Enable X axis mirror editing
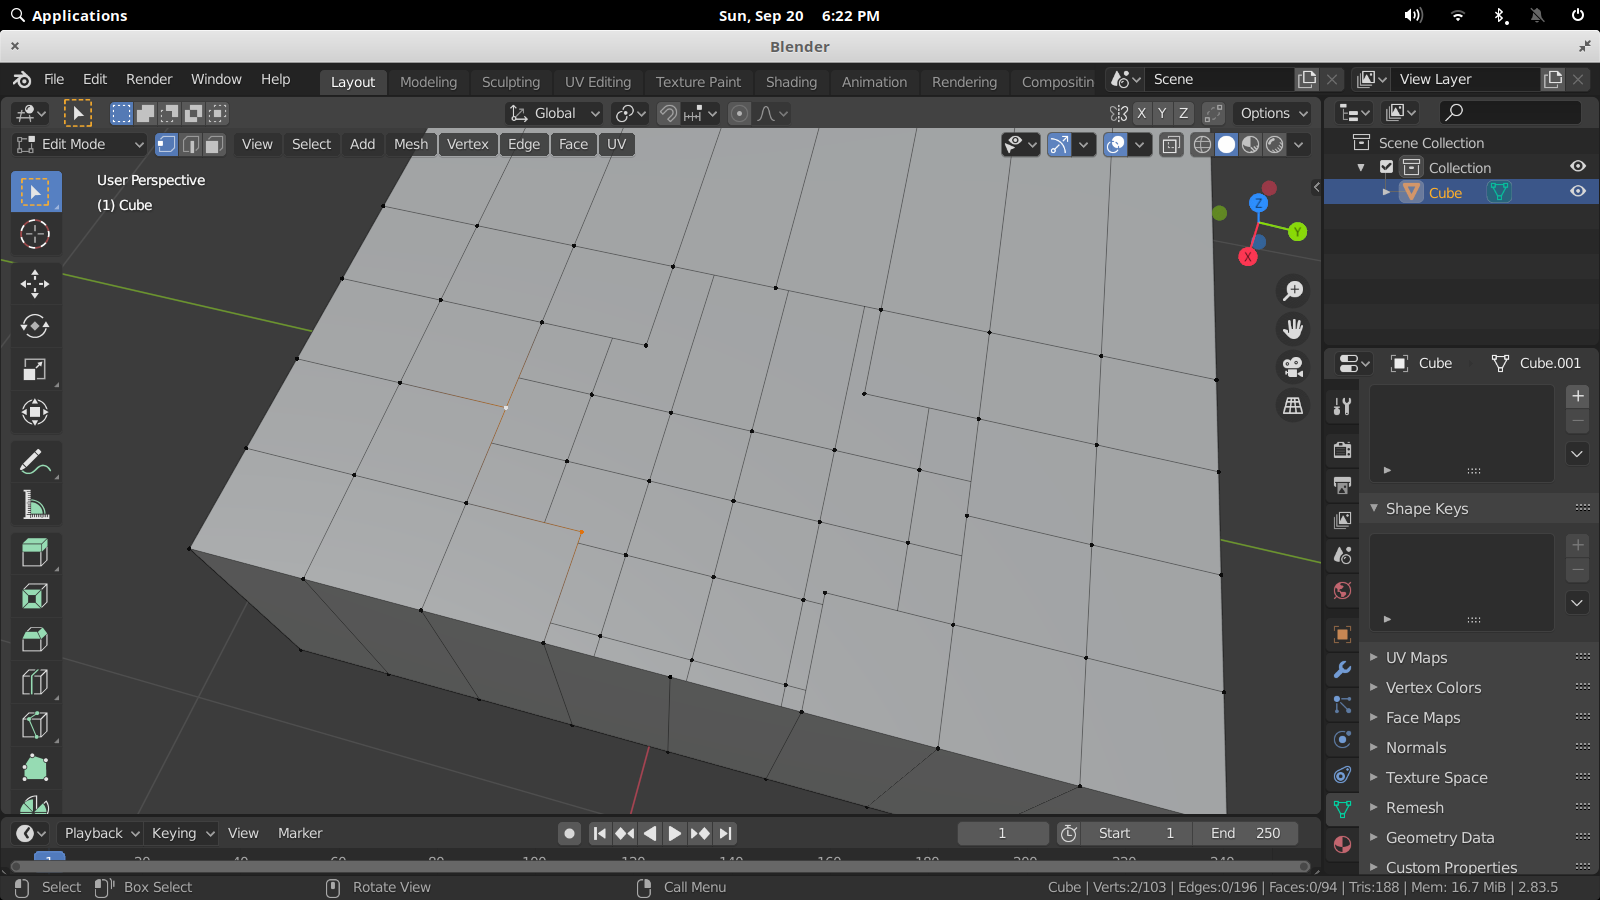The height and width of the screenshot is (900, 1600). coord(1141,113)
